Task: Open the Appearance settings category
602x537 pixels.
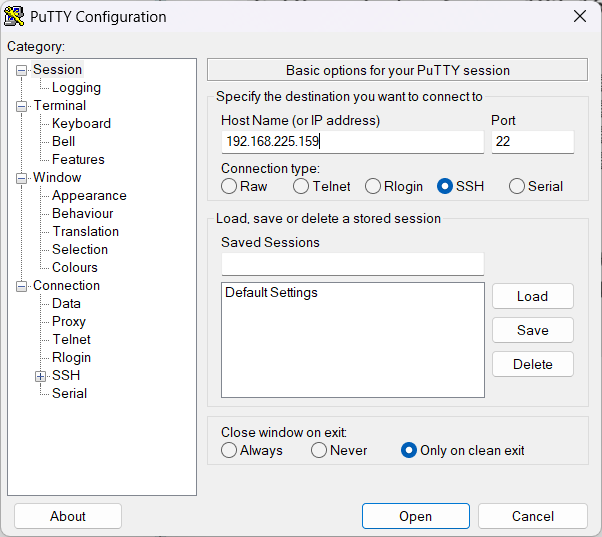Action: click(89, 196)
